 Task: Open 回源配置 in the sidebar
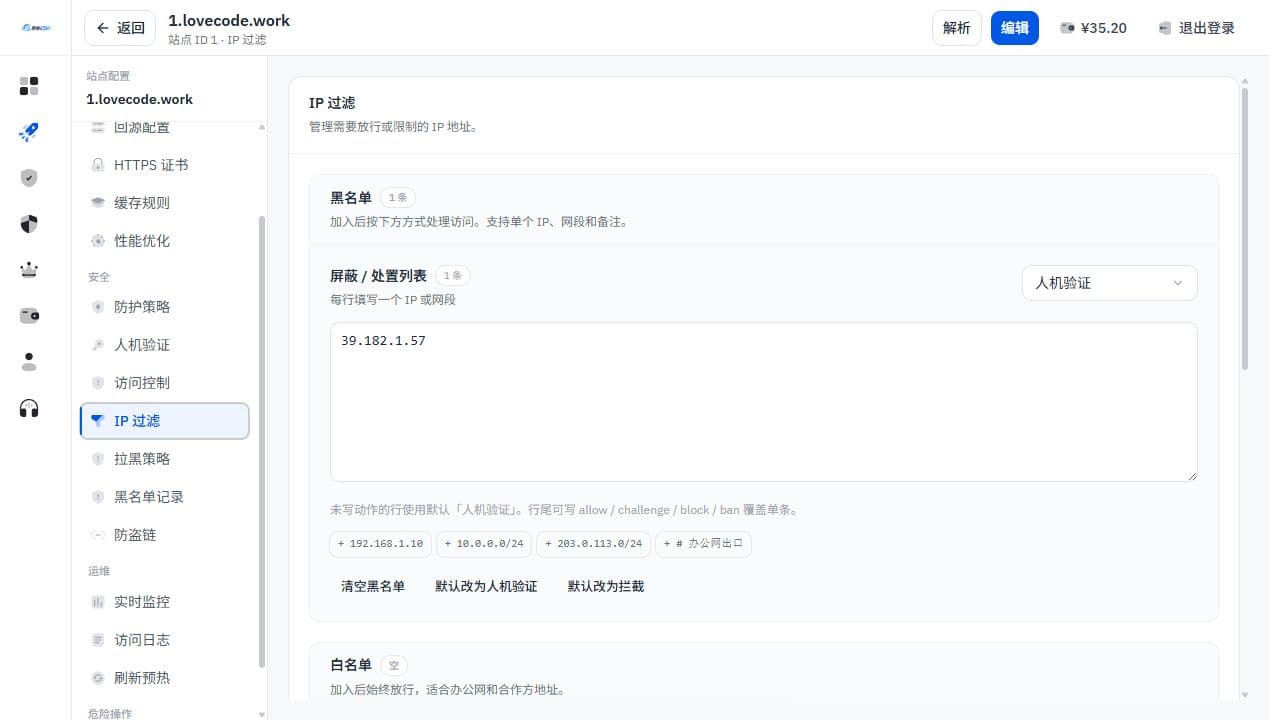point(165,128)
